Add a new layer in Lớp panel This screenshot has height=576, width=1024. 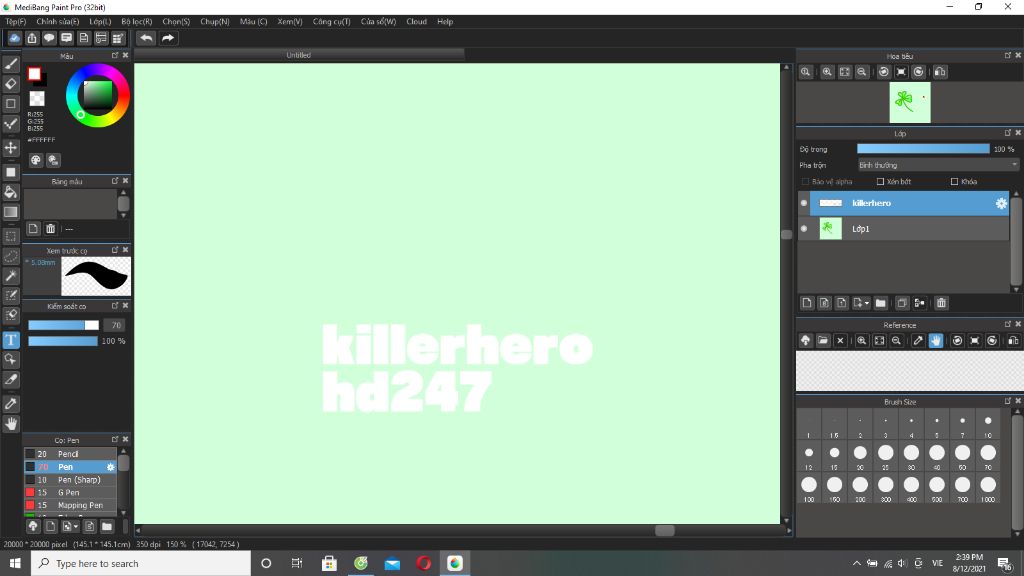(807, 303)
